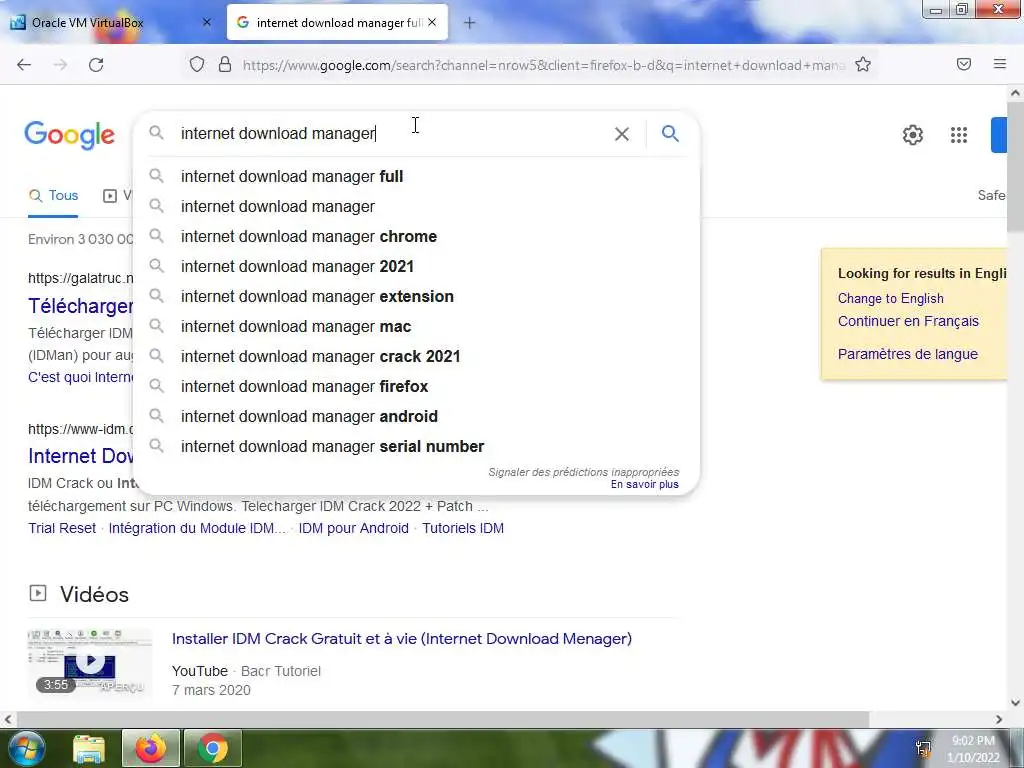
Task: Open the Google apps grid
Action: [x=959, y=135]
